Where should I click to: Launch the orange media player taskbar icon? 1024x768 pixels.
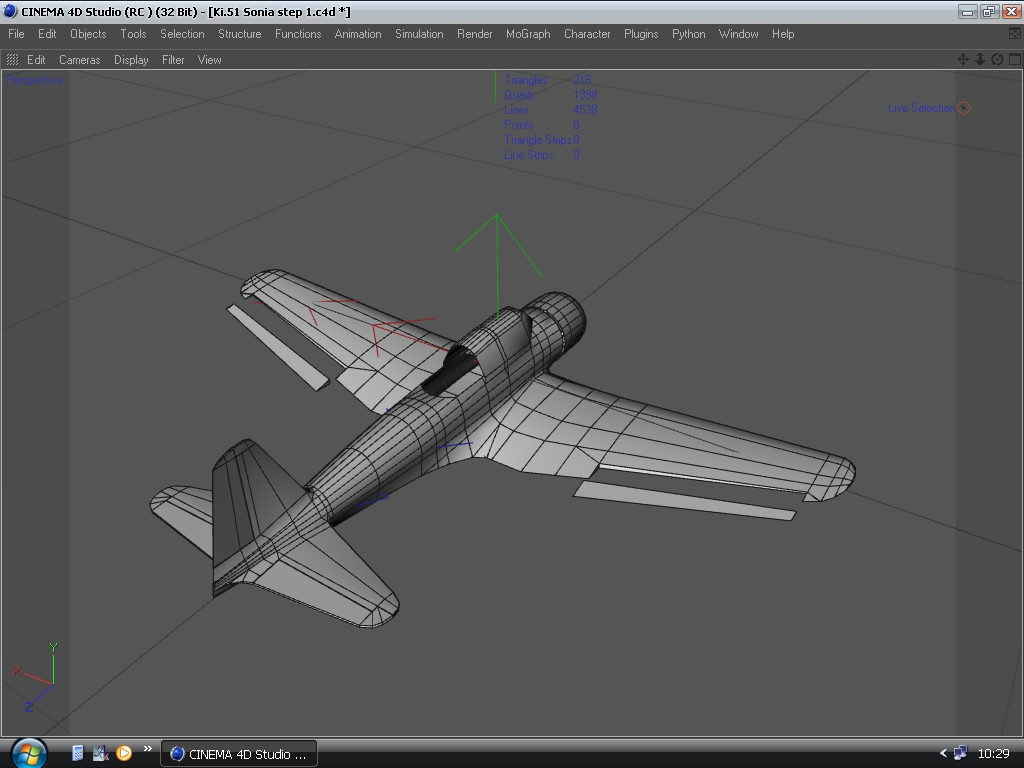123,754
